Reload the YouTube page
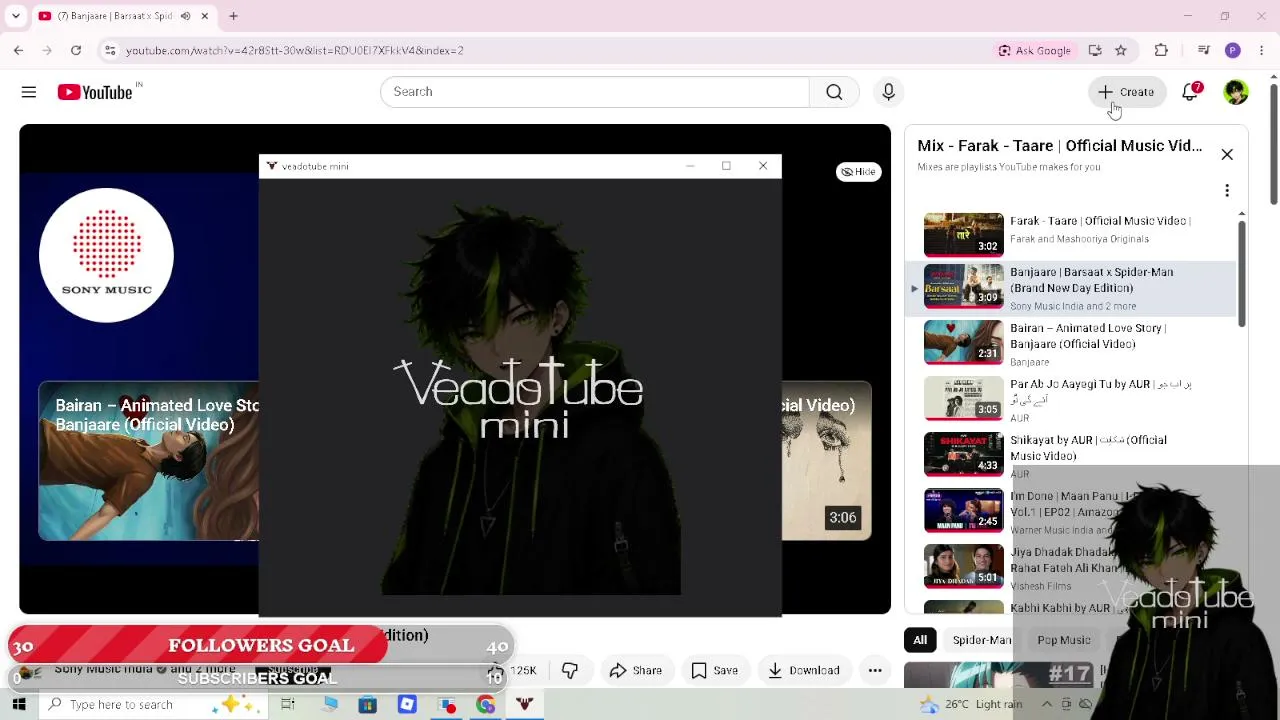The width and height of the screenshot is (1280, 720). pyautogui.click(x=76, y=50)
